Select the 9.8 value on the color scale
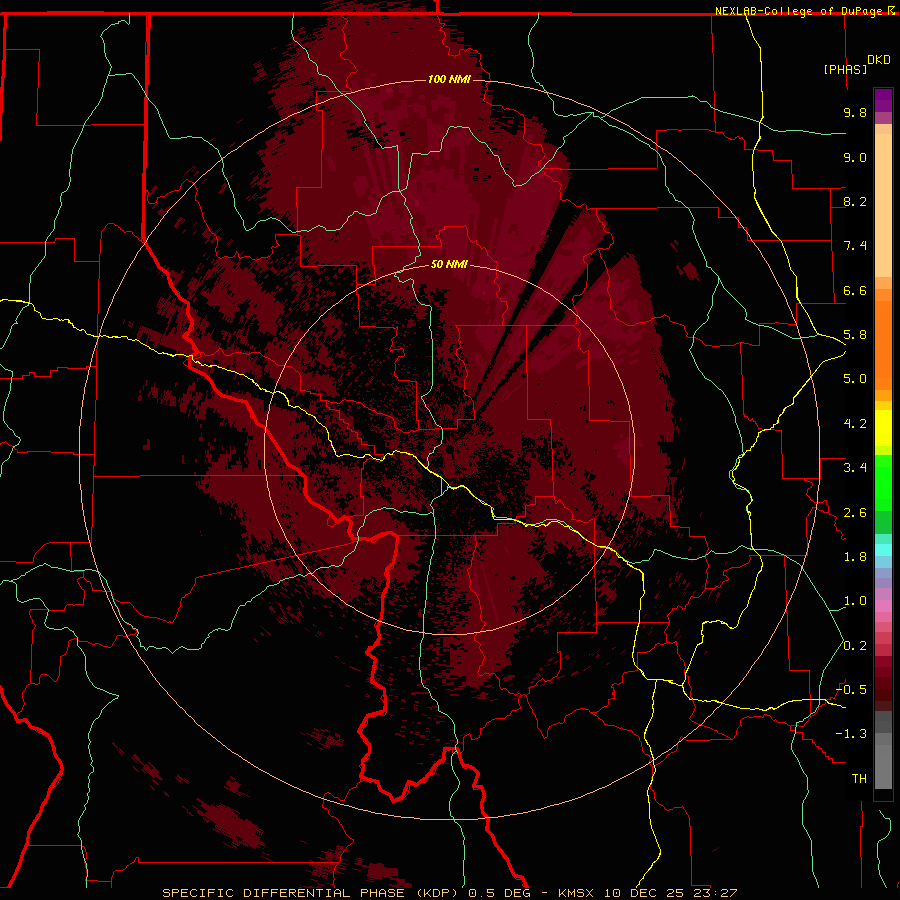The width and height of the screenshot is (900, 900). (855, 113)
